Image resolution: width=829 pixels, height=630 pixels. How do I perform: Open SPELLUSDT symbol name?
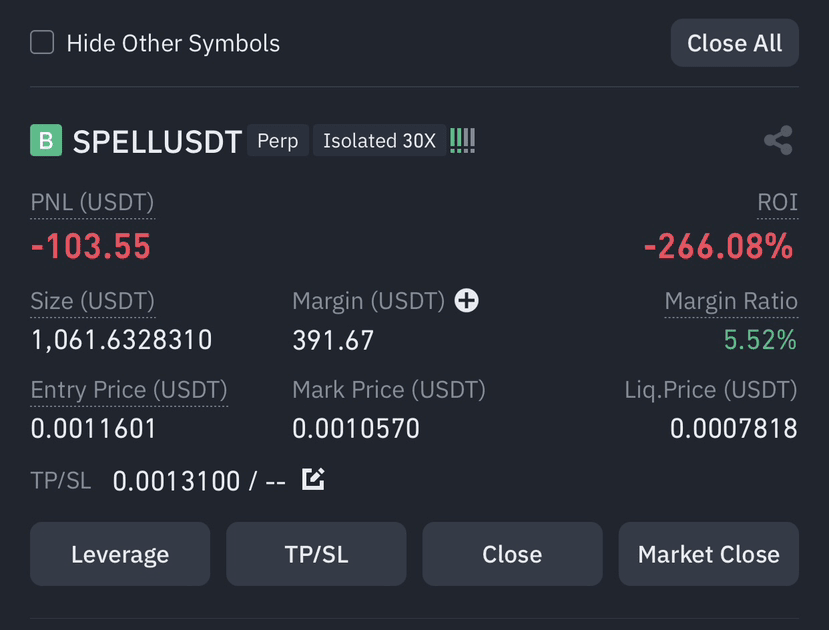[x=157, y=142]
